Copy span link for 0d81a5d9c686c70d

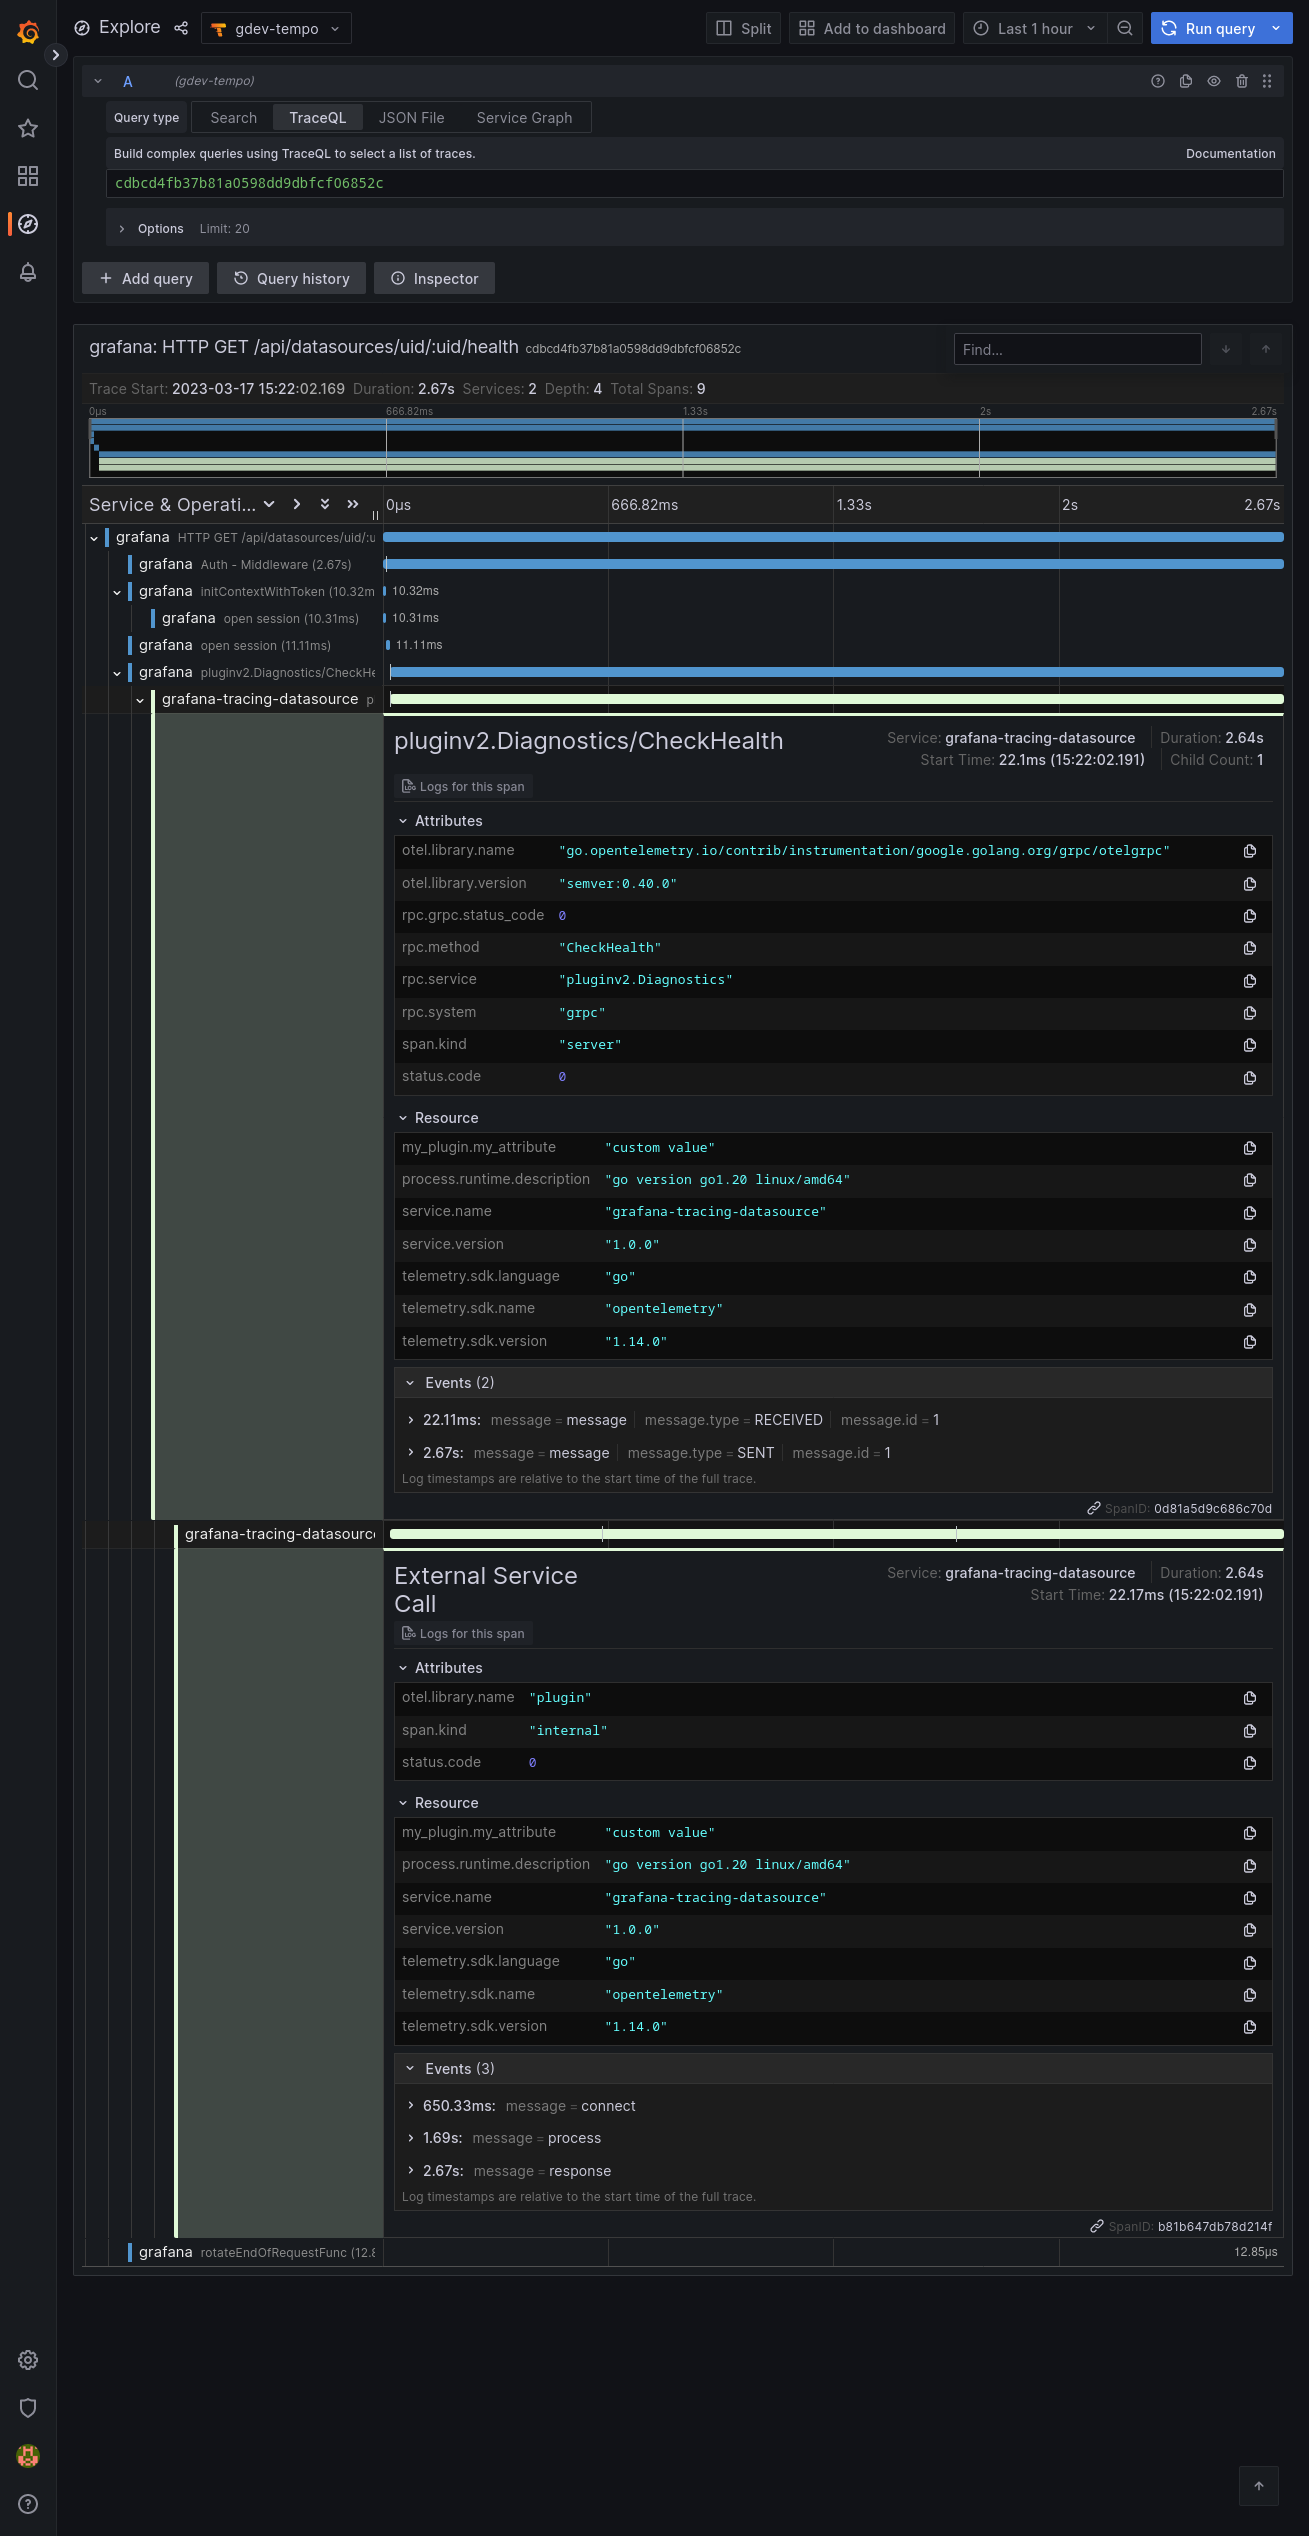[1094, 1509]
